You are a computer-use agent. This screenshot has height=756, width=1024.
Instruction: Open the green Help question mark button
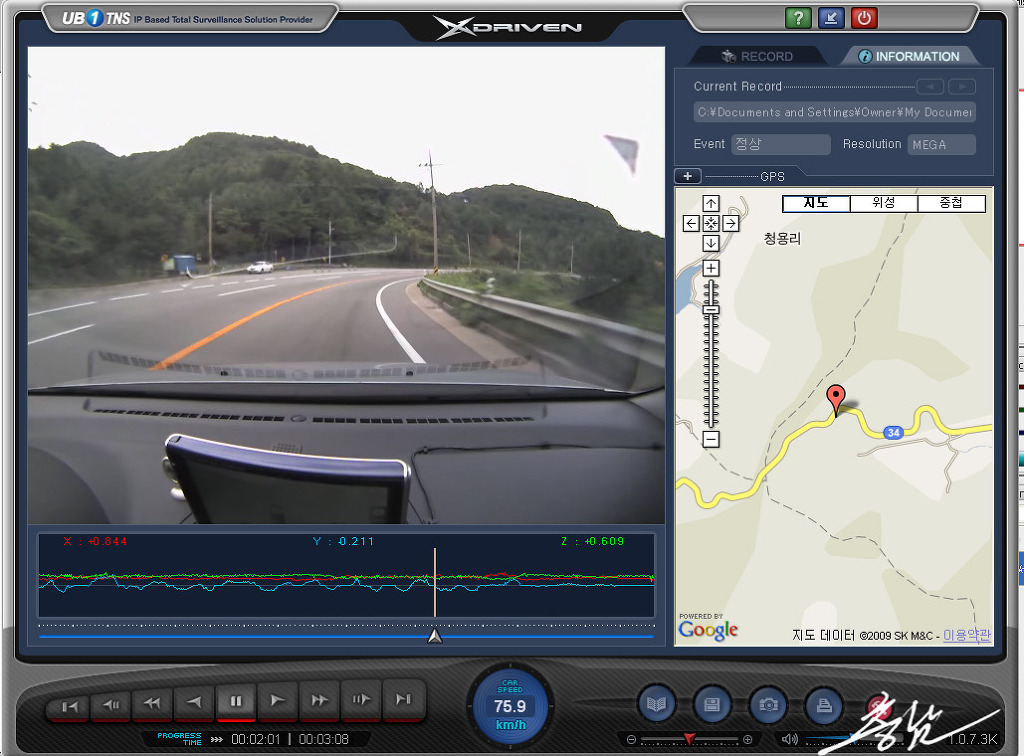coord(798,18)
